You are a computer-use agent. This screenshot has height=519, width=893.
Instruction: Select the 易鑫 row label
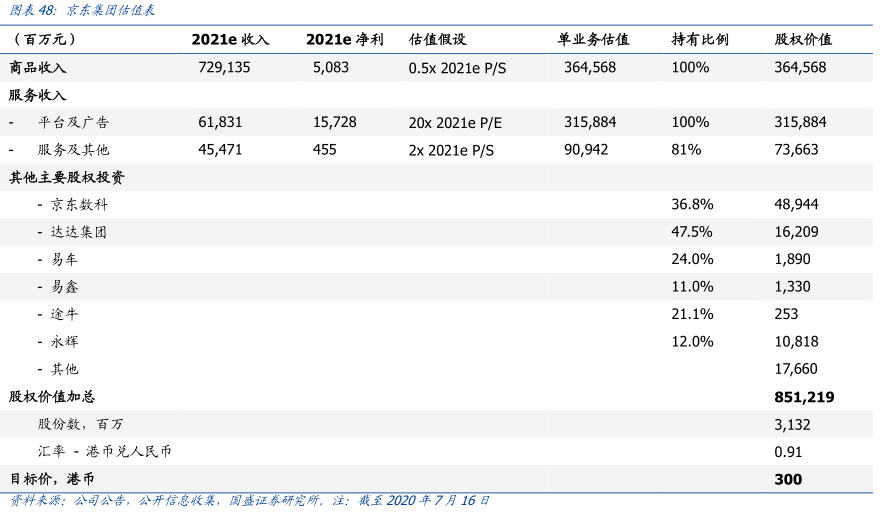64,287
